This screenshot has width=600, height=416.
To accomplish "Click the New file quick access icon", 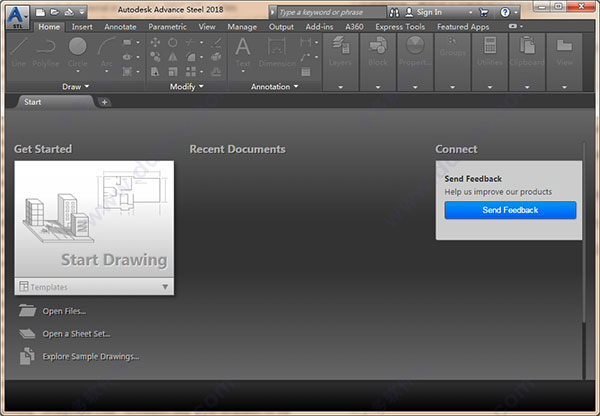I will point(40,12).
